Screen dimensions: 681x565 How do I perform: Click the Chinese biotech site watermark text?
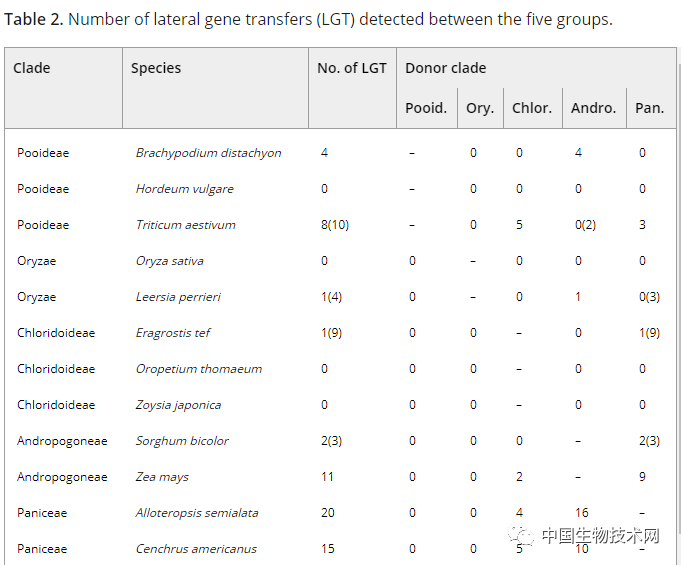click(600, 537)
